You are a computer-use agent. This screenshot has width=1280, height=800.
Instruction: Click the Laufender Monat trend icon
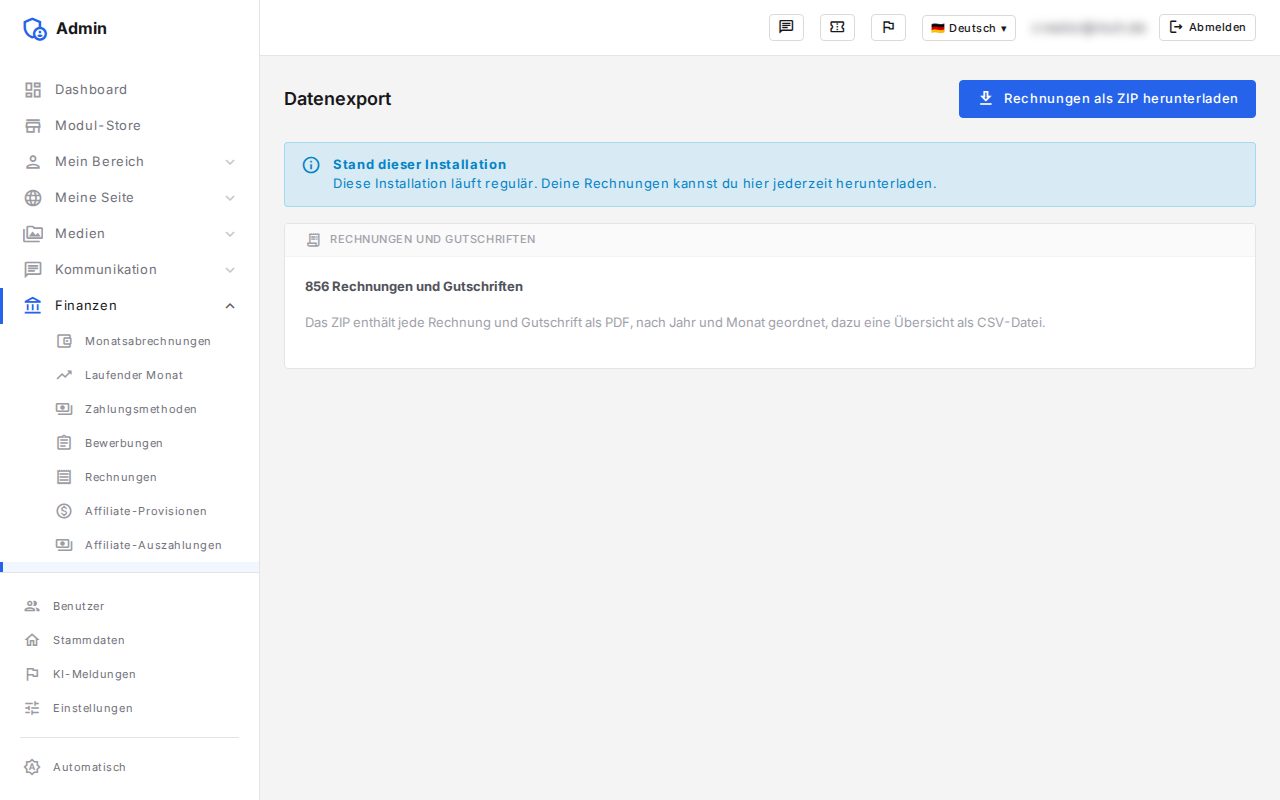pos(64,375)
